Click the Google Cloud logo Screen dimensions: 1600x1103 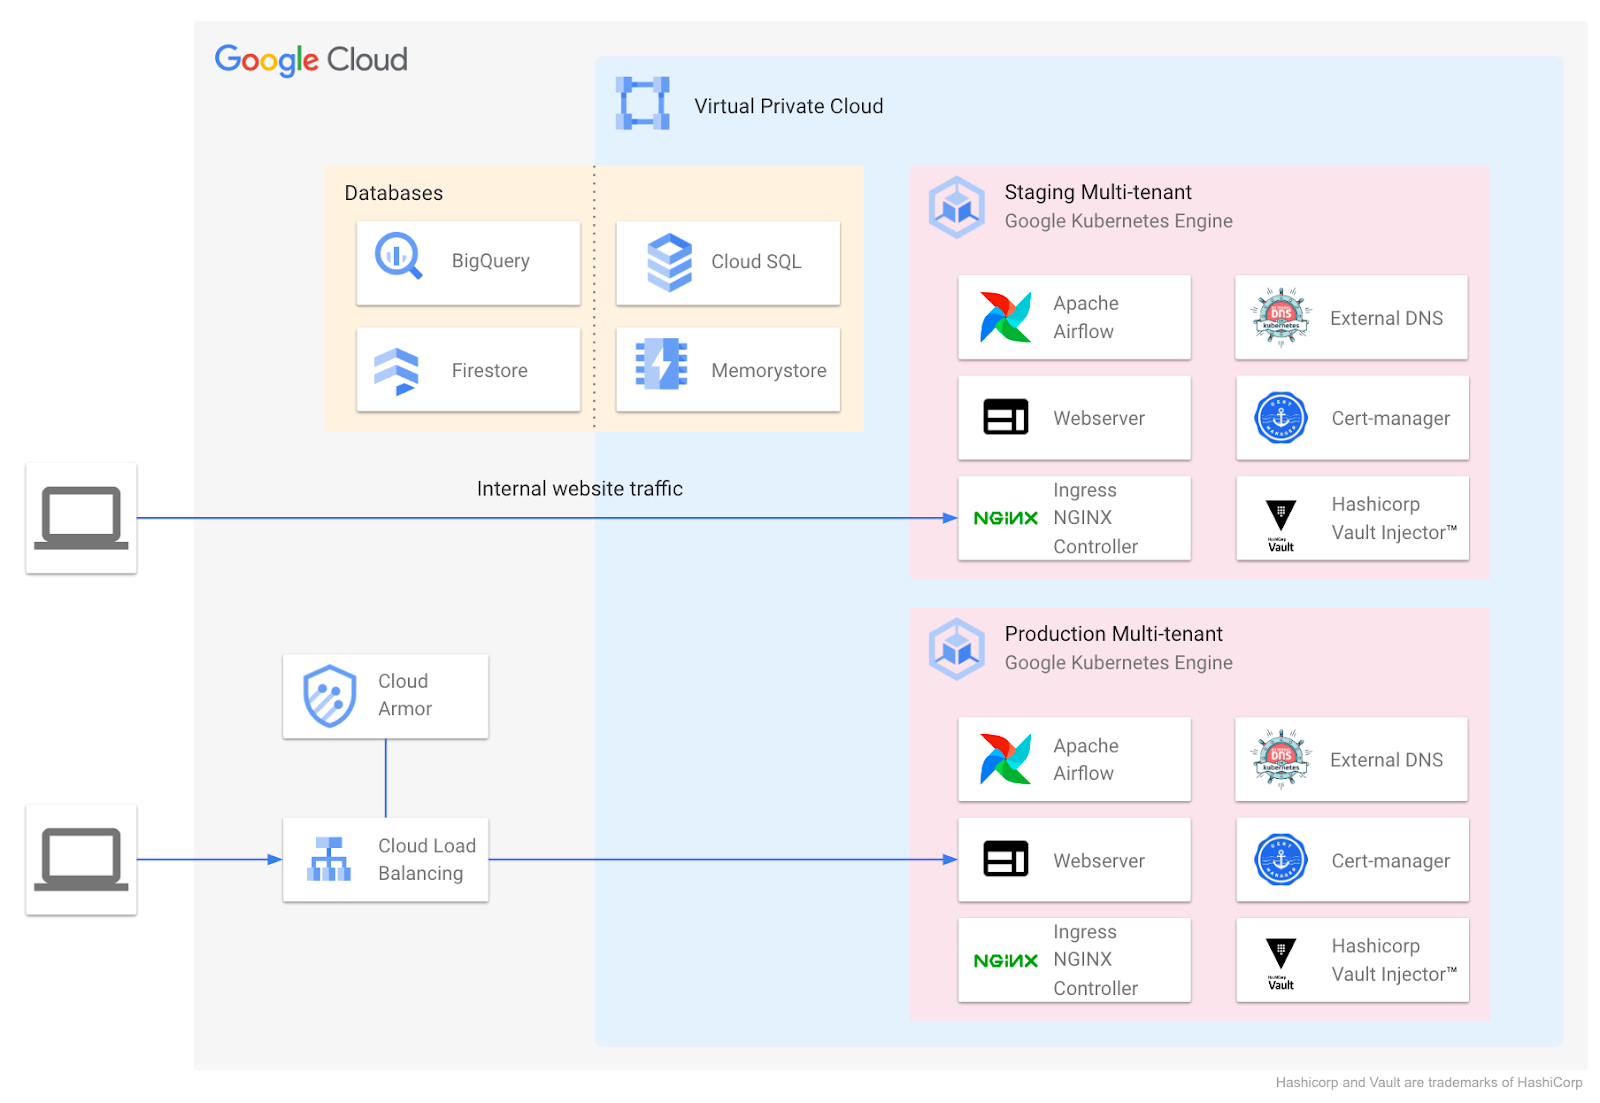point(311,60)
